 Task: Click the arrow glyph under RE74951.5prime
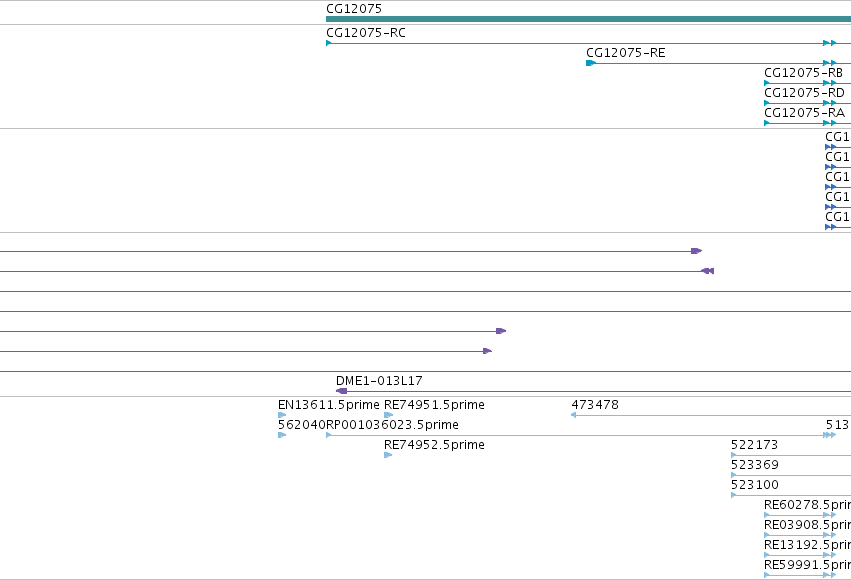click(x=388, y=415)
